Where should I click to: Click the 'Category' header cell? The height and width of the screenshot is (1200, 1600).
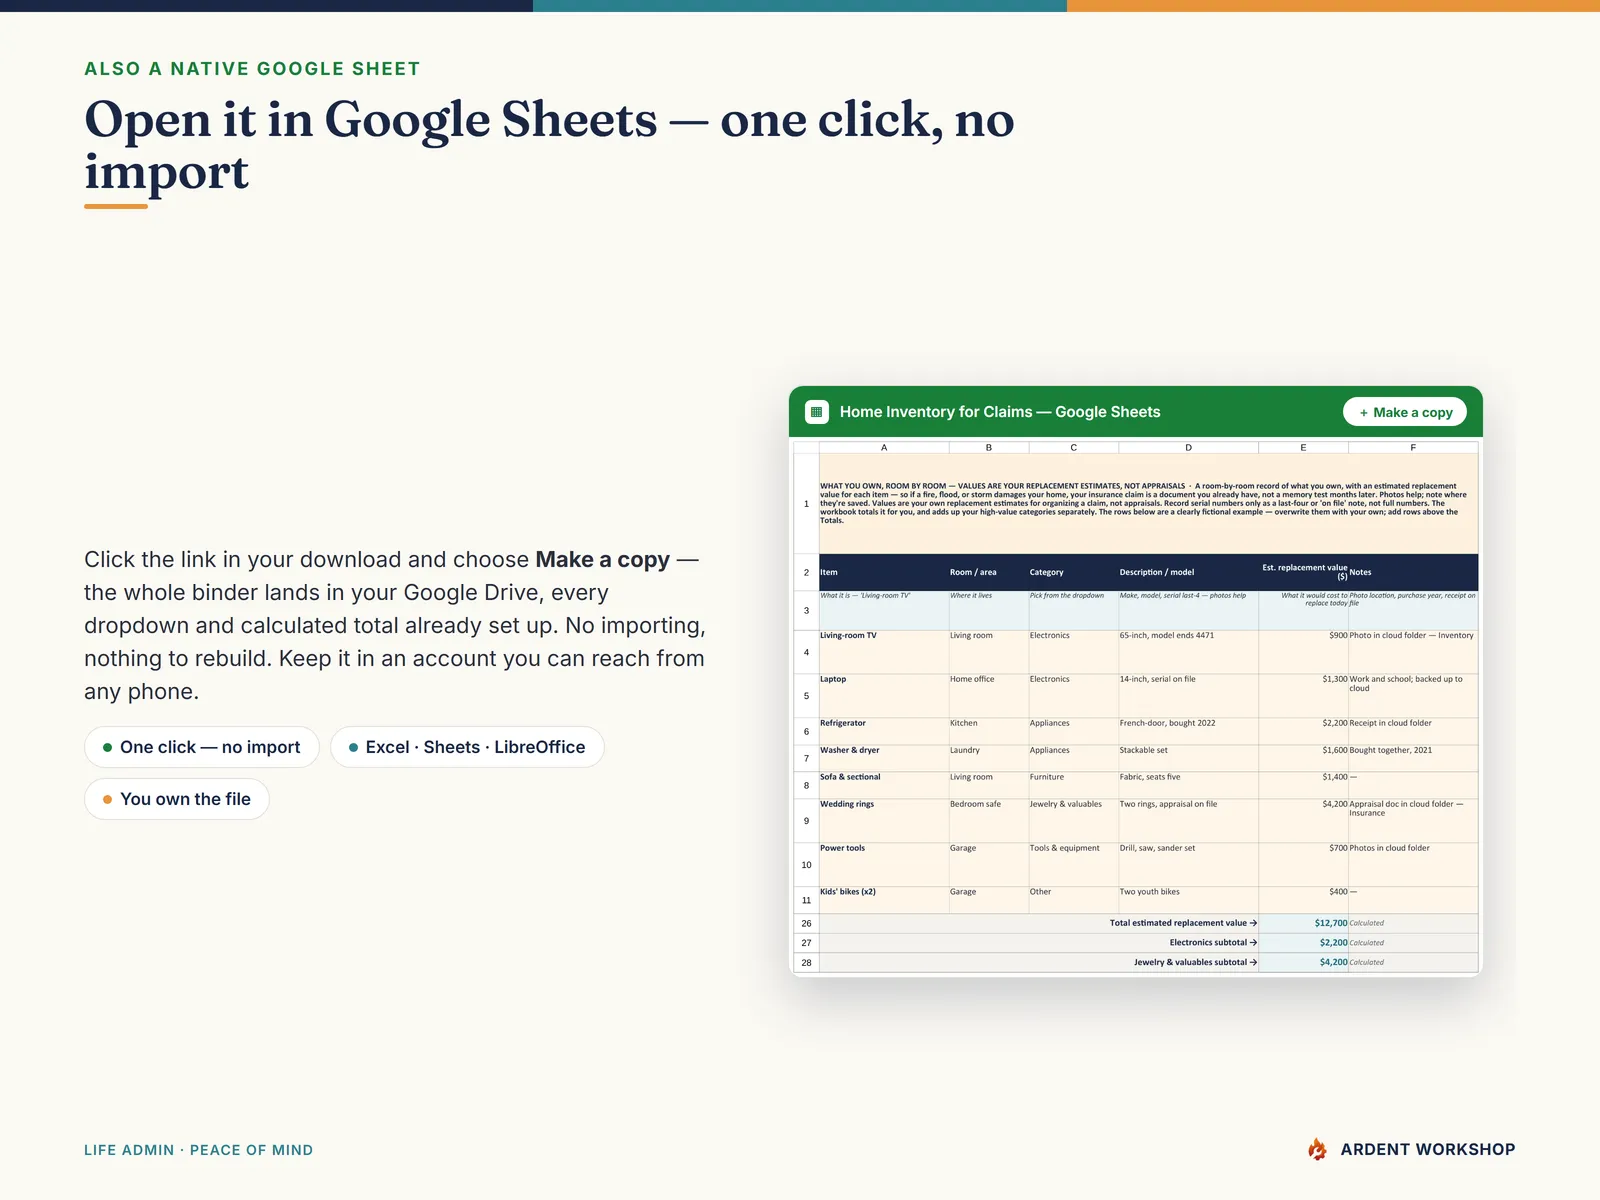[1074, 572]
